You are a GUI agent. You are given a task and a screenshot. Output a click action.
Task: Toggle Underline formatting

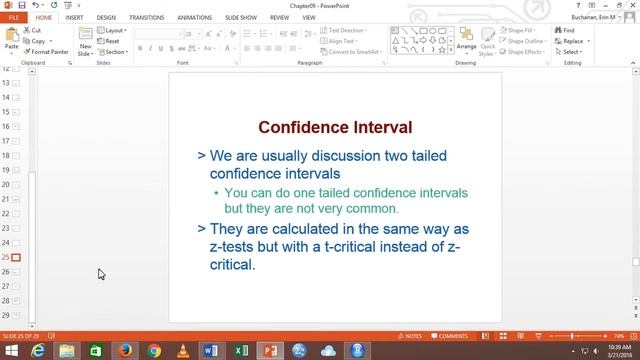[161, 49]
